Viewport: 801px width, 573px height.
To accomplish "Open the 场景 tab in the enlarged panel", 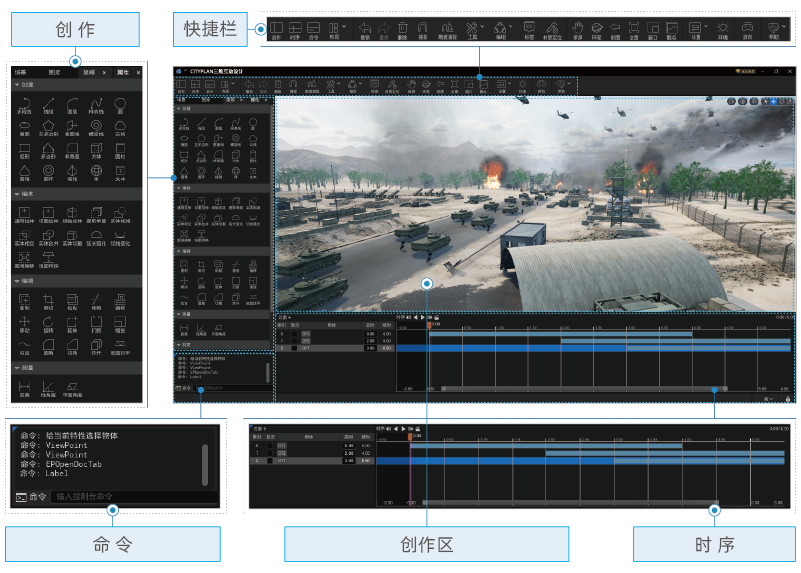I will (21, 73).
